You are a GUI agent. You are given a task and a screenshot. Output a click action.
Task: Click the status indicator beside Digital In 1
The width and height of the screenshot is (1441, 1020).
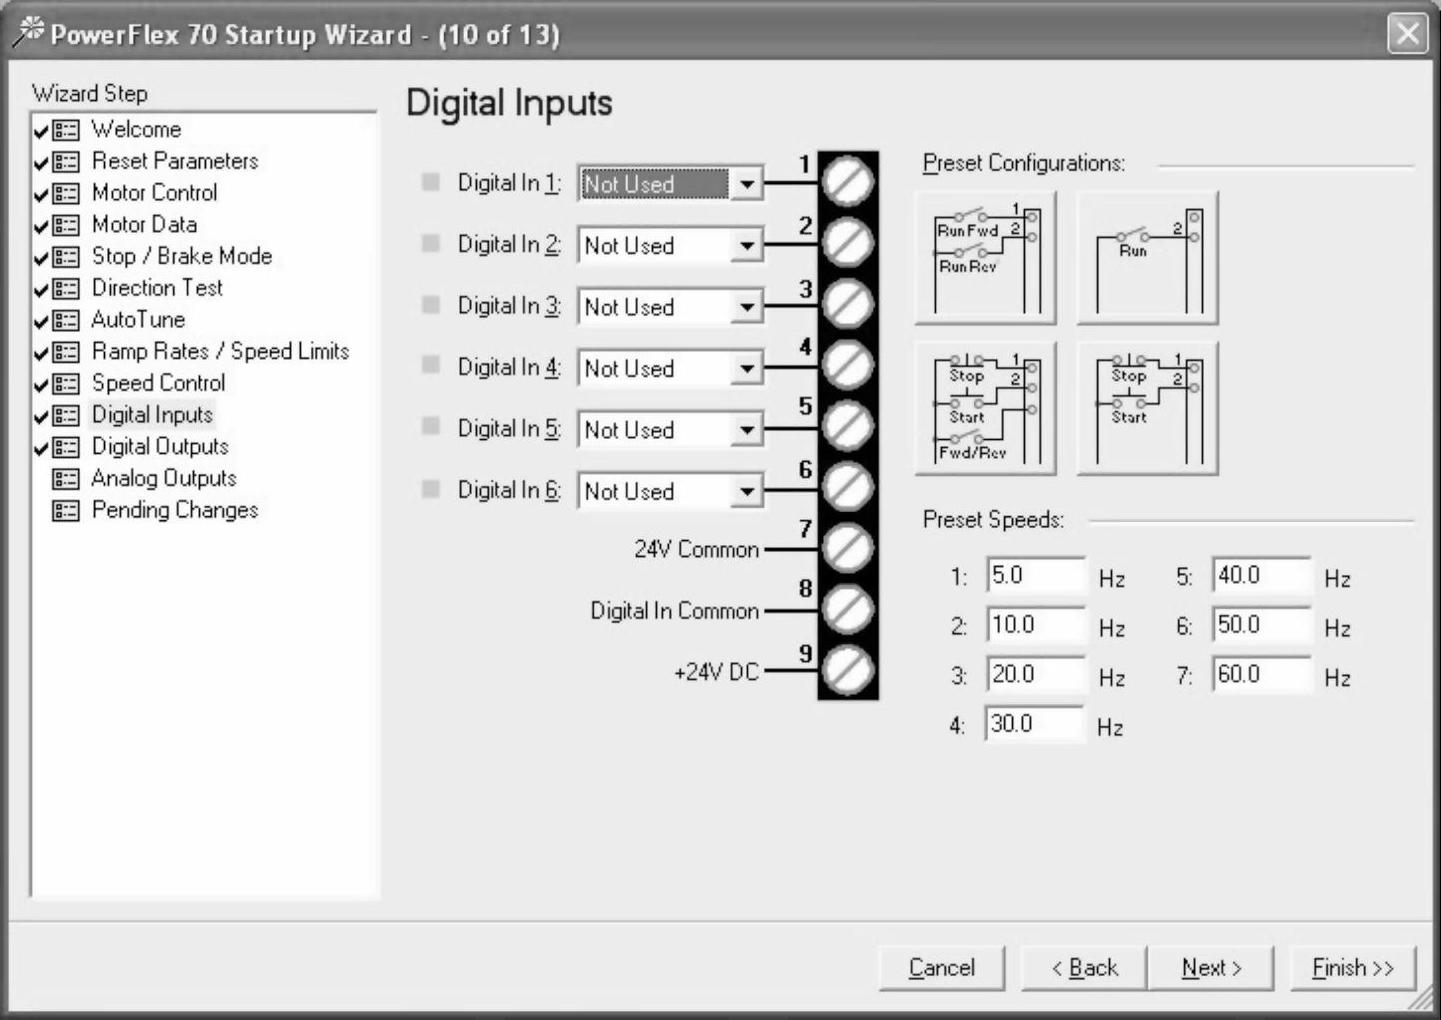point(431,182)
